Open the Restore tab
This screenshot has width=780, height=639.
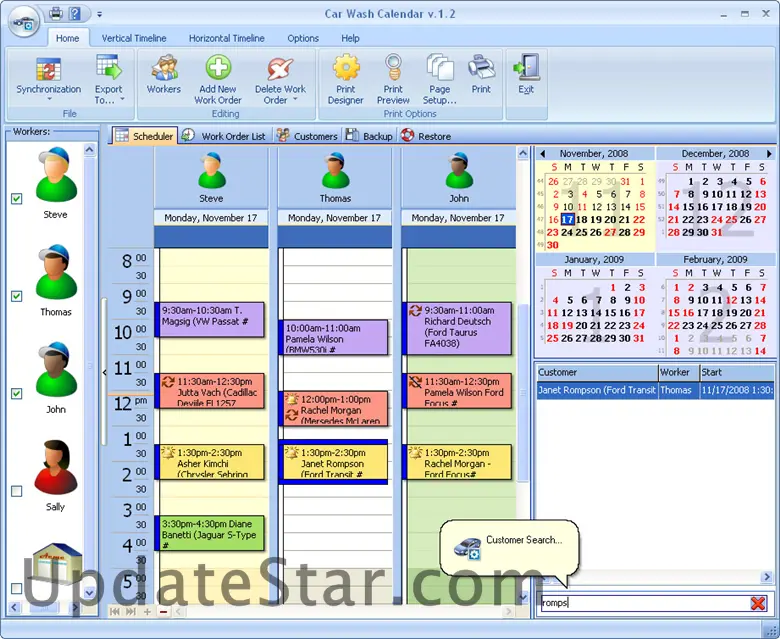[426, 136]
